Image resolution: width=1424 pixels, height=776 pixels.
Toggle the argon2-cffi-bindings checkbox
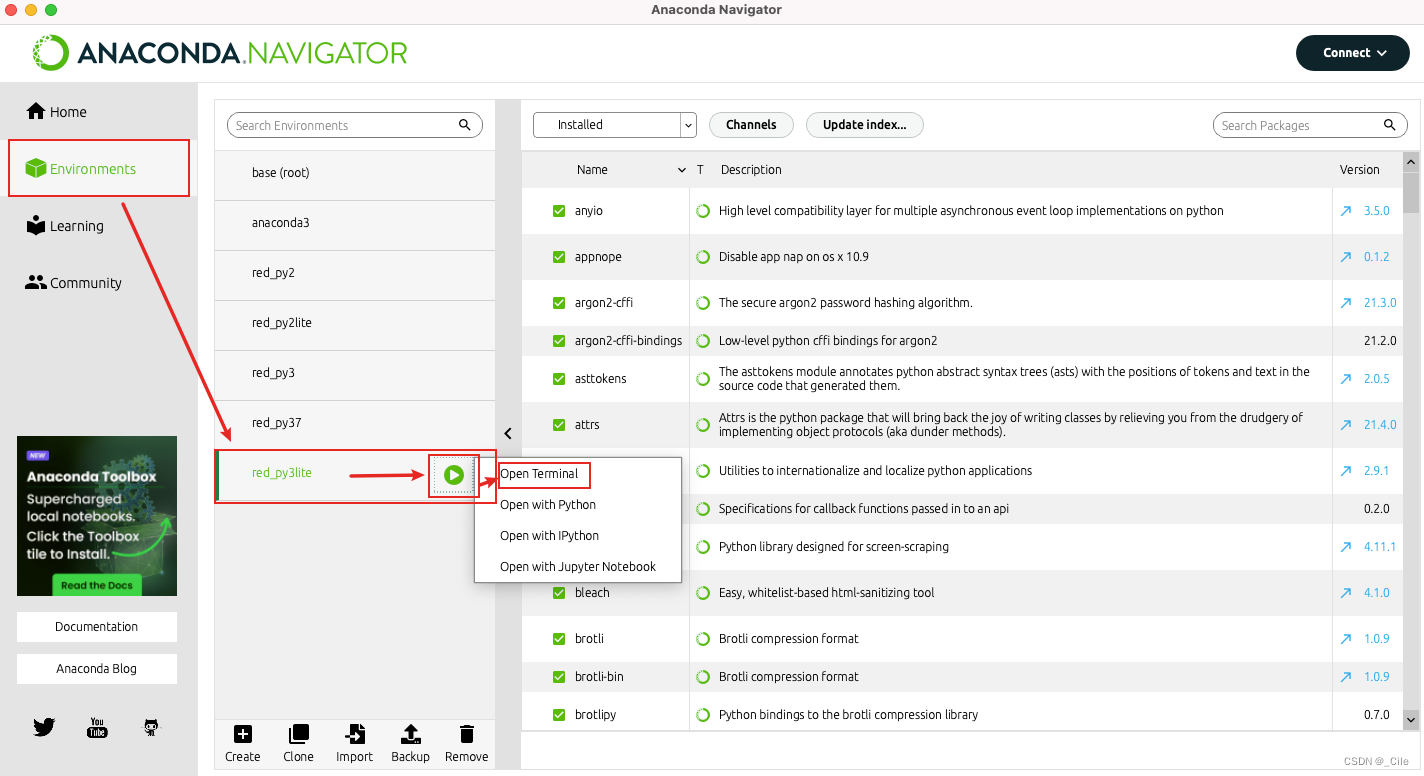tap(559, 341)
